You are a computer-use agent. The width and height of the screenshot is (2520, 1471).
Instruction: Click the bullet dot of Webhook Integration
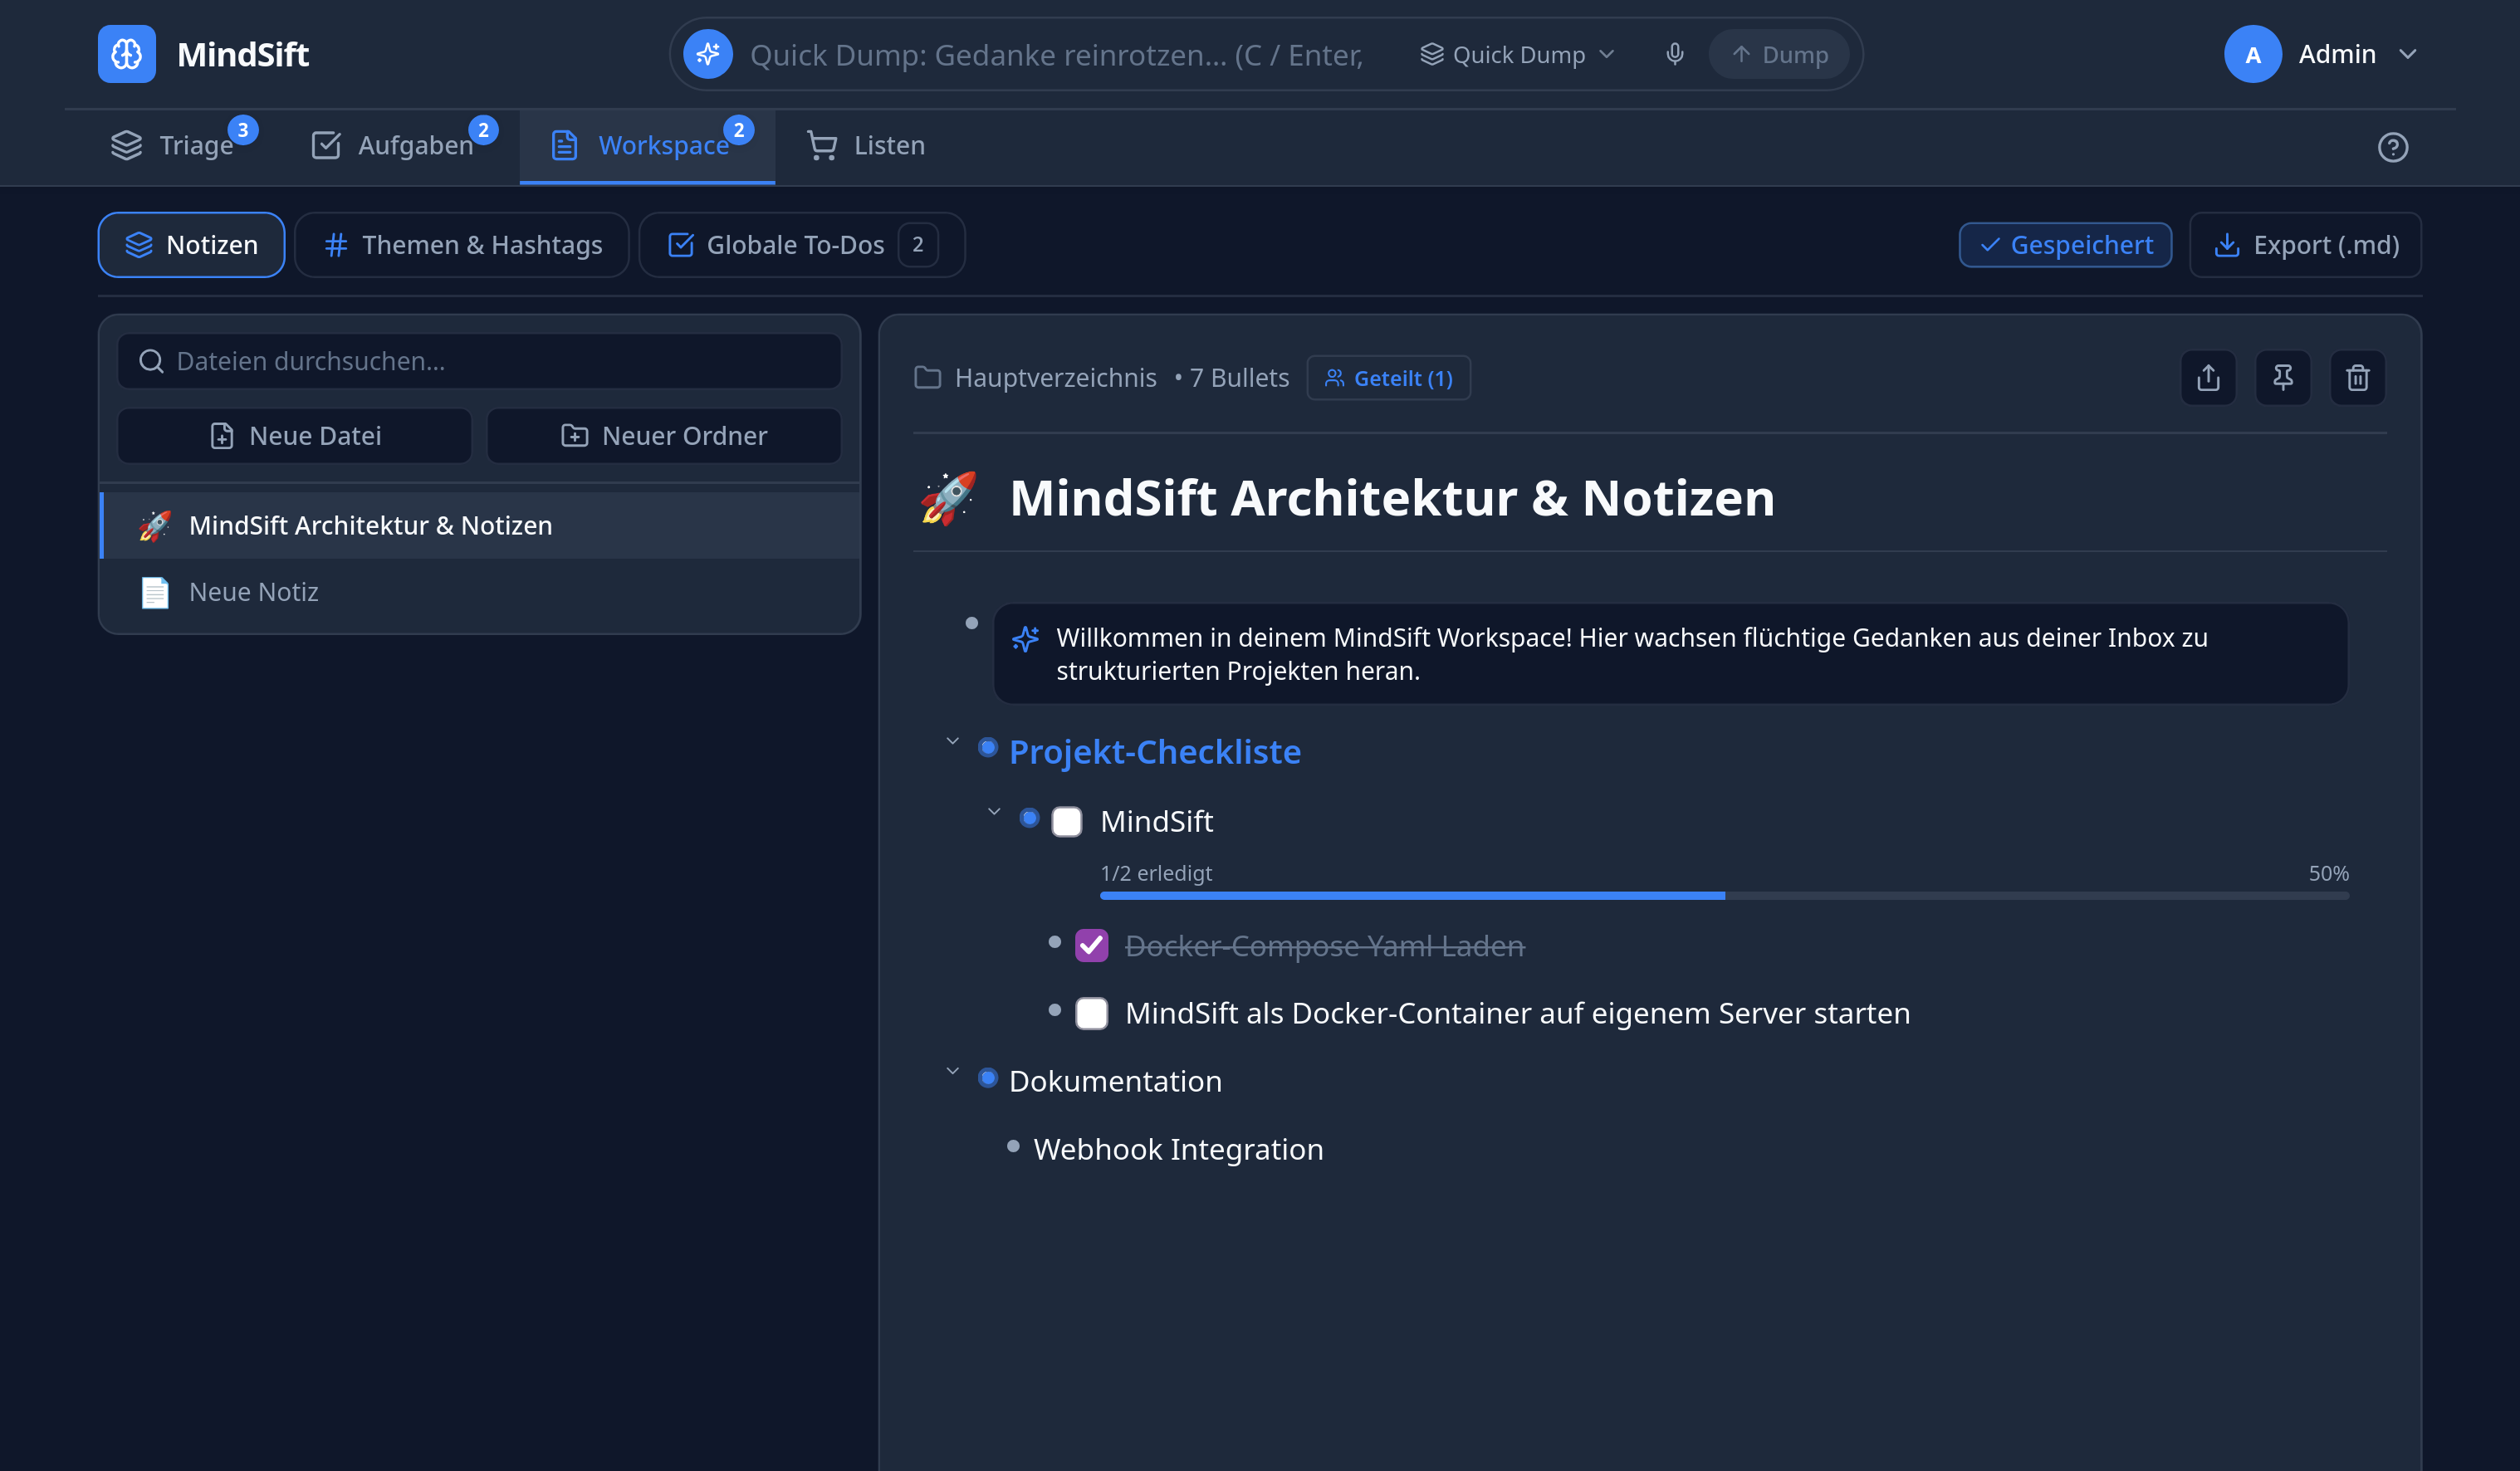[x=1013, y=1146]
